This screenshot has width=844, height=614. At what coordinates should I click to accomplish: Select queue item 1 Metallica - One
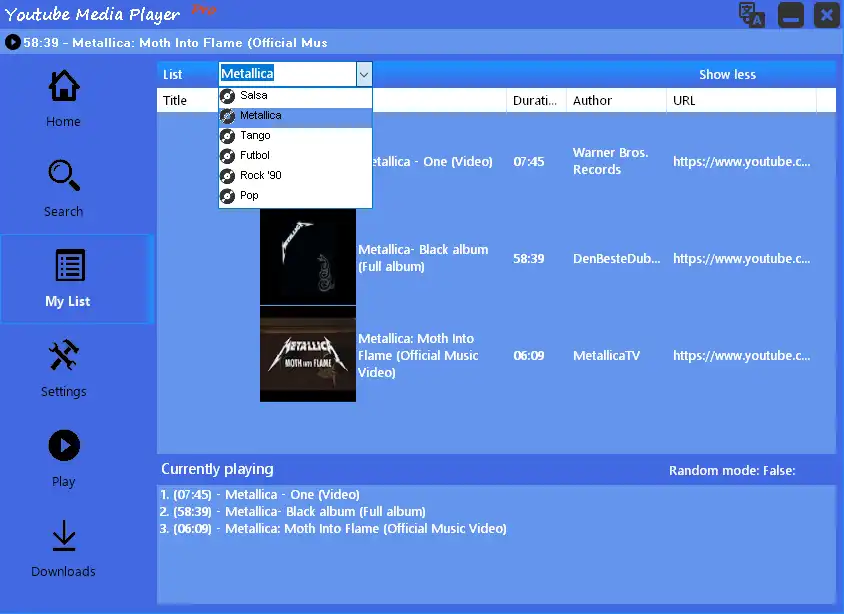point(259,495)
